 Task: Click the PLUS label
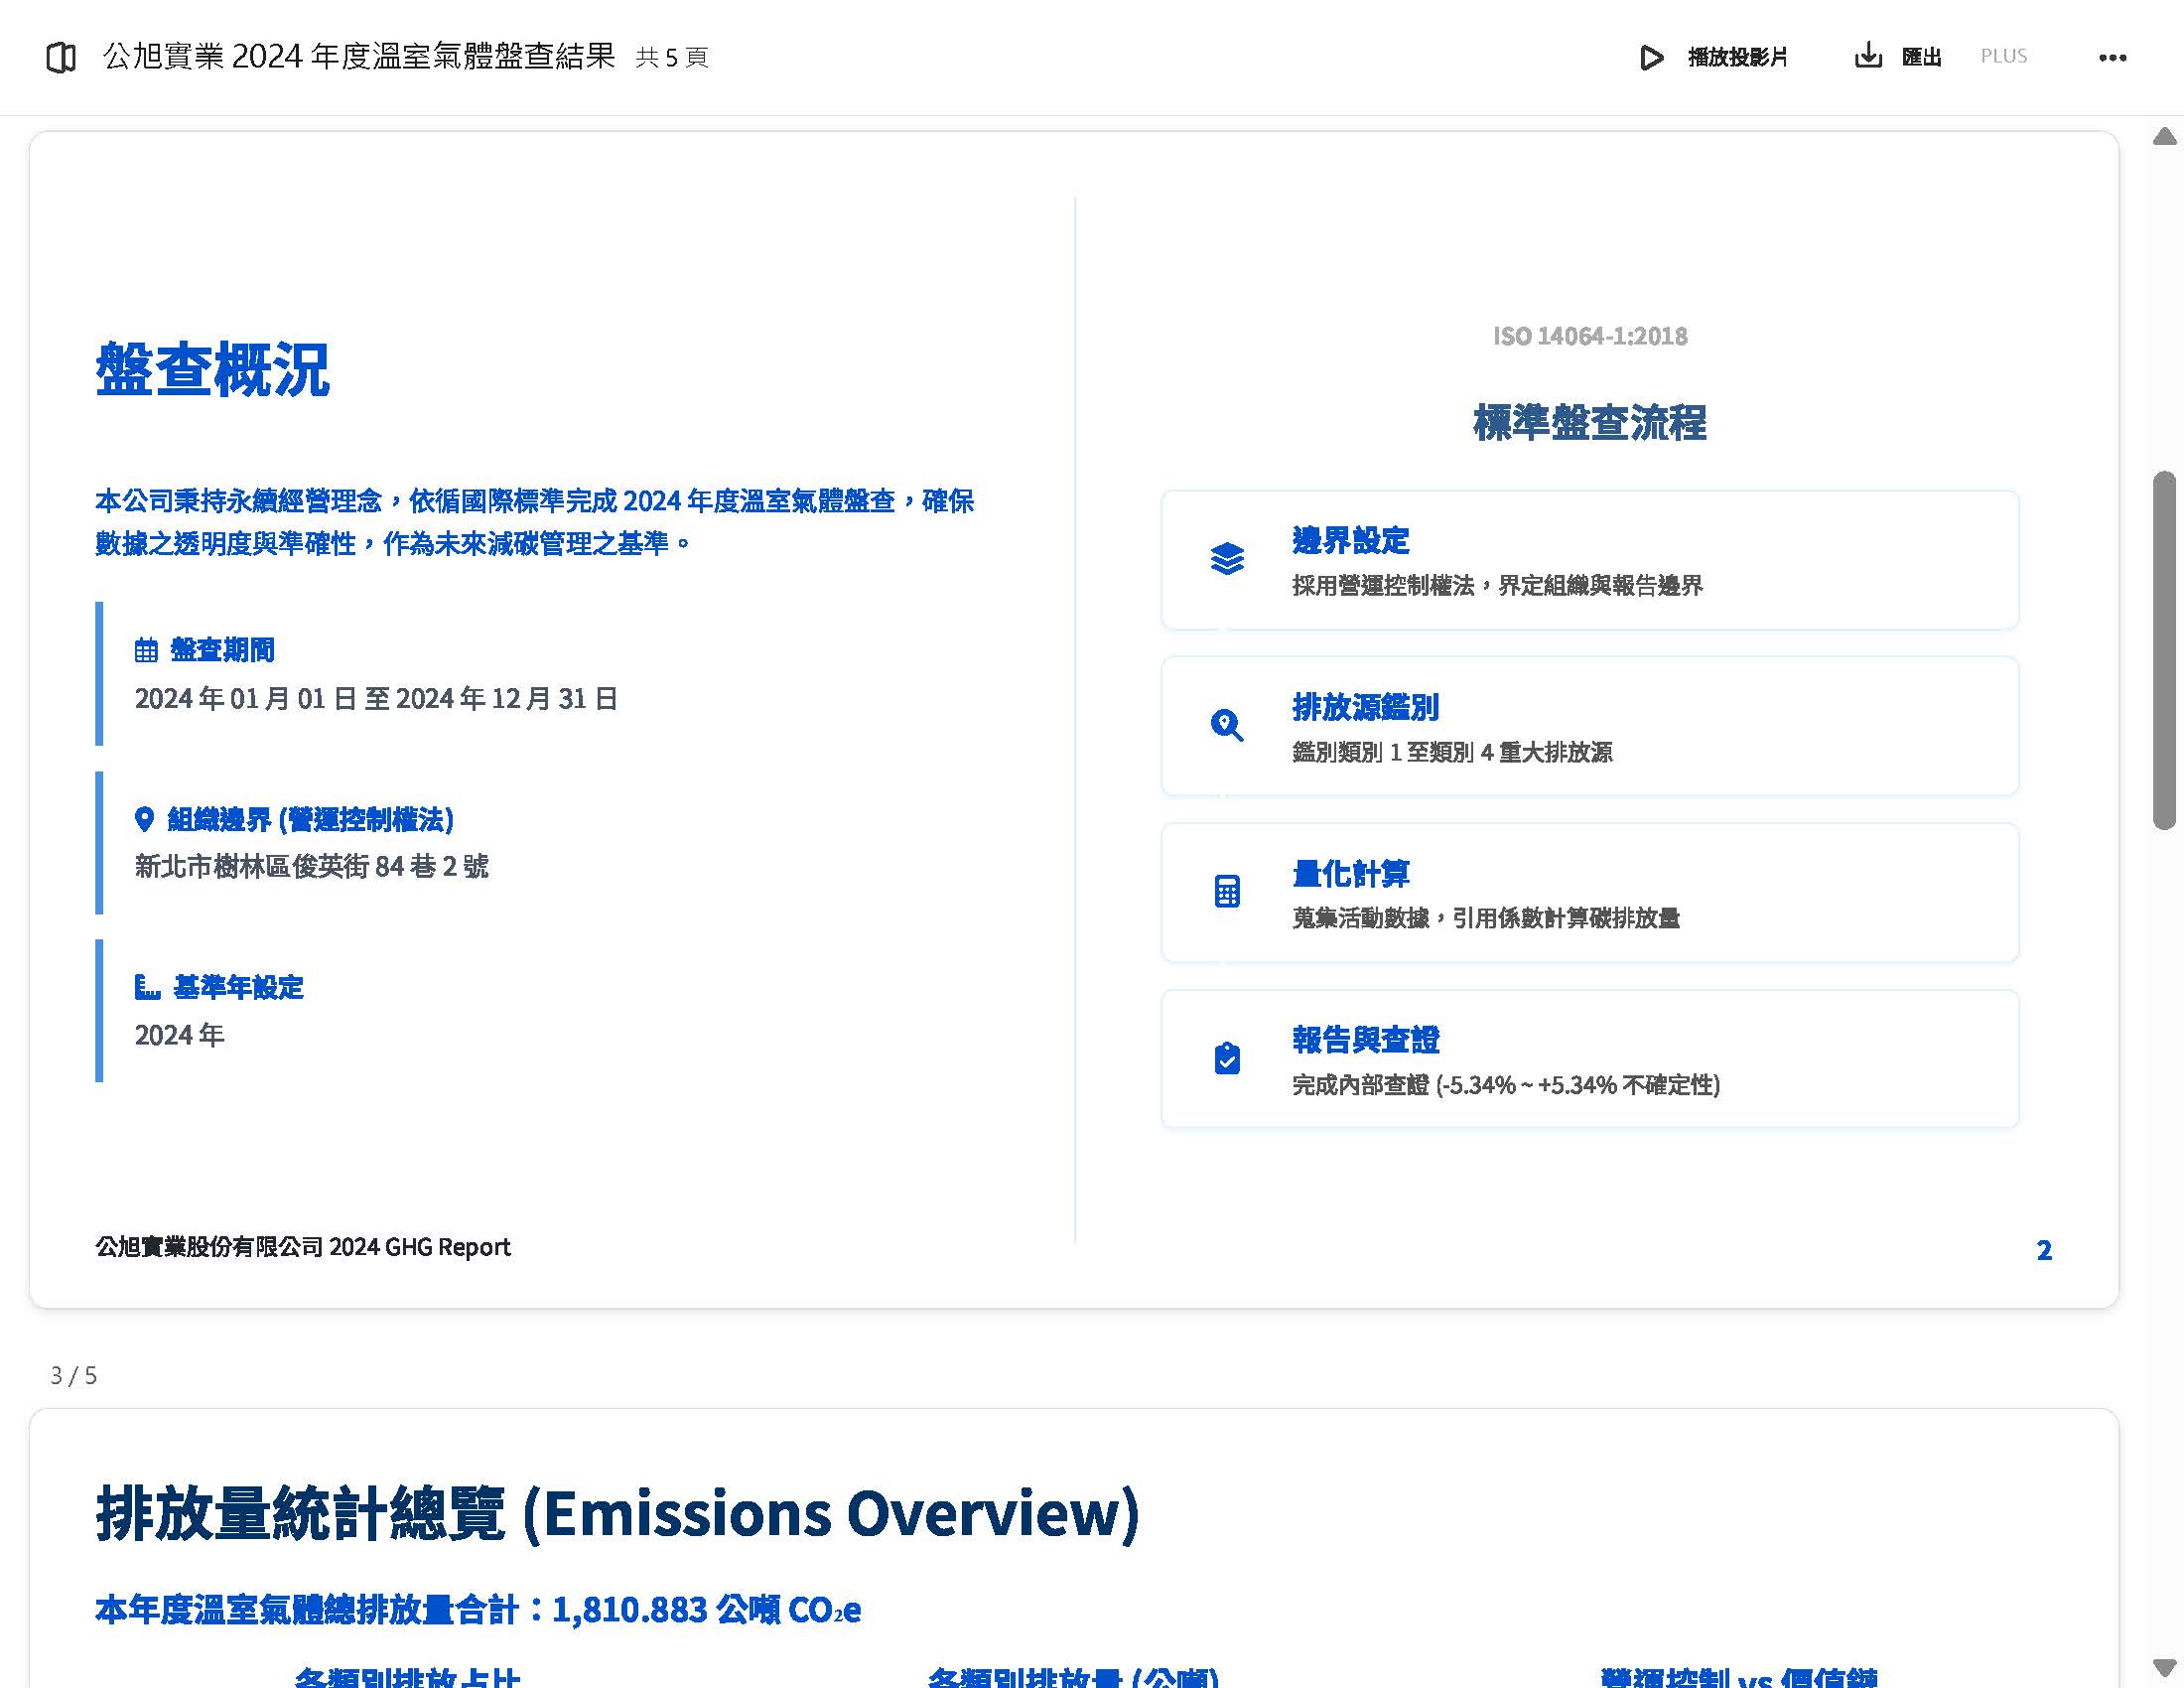click(2003, 56)
